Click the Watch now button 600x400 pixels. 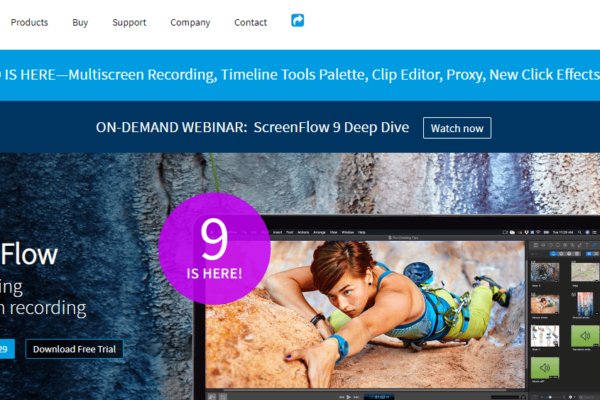457,128
